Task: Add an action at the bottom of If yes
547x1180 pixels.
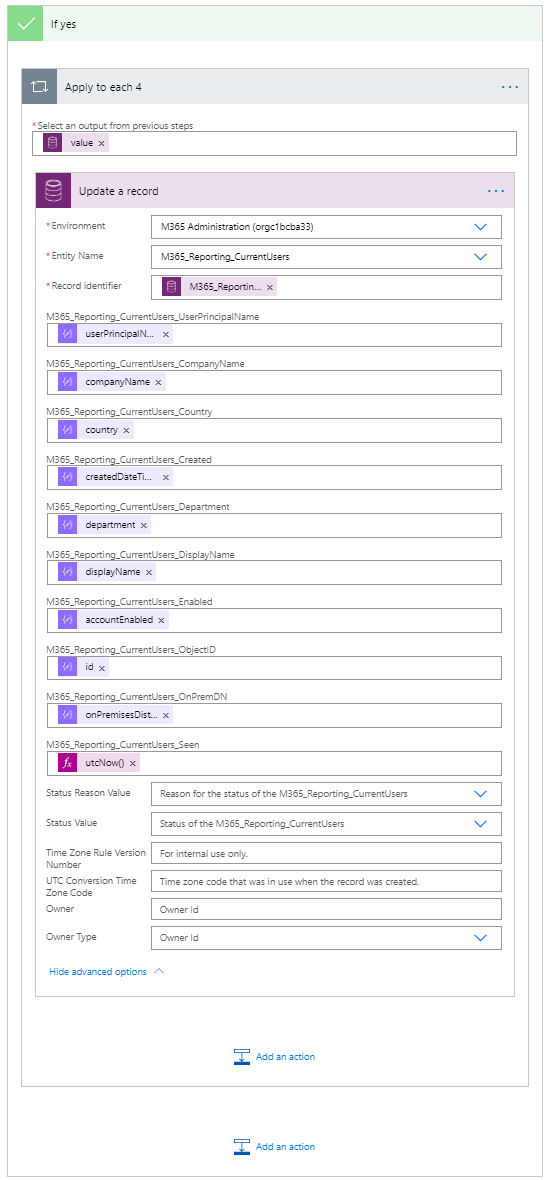Action: click(274, 1147)
